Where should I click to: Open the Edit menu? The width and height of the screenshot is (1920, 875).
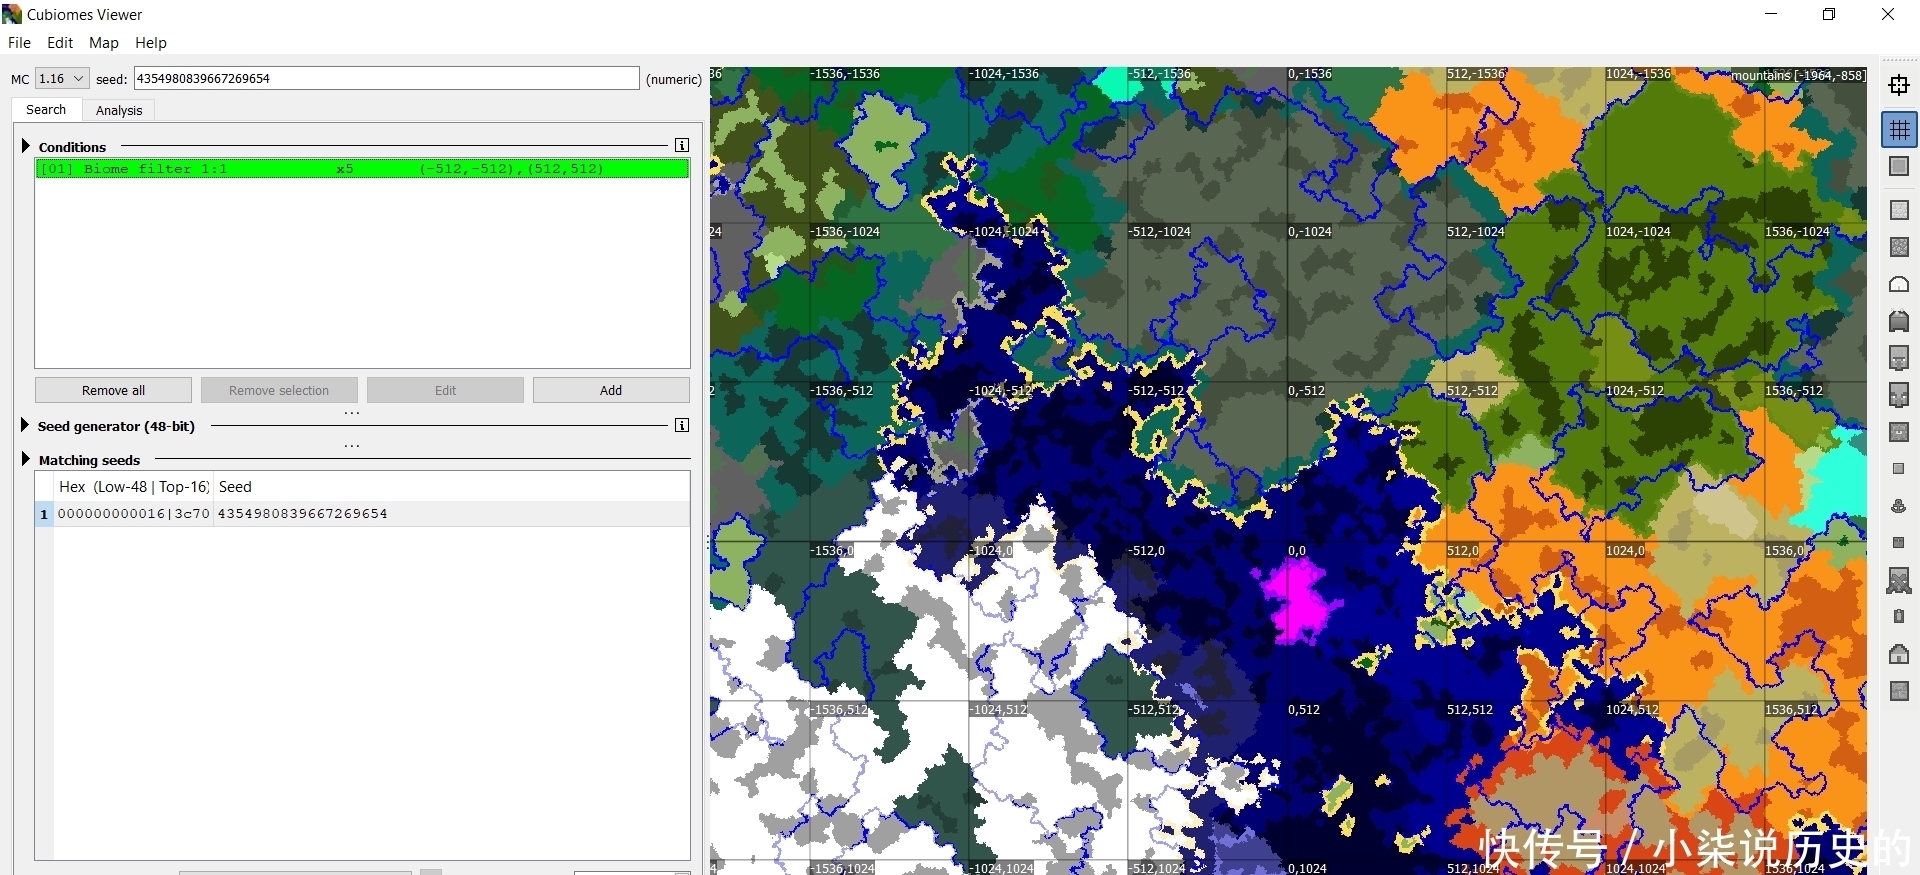[x=60, y=43]
